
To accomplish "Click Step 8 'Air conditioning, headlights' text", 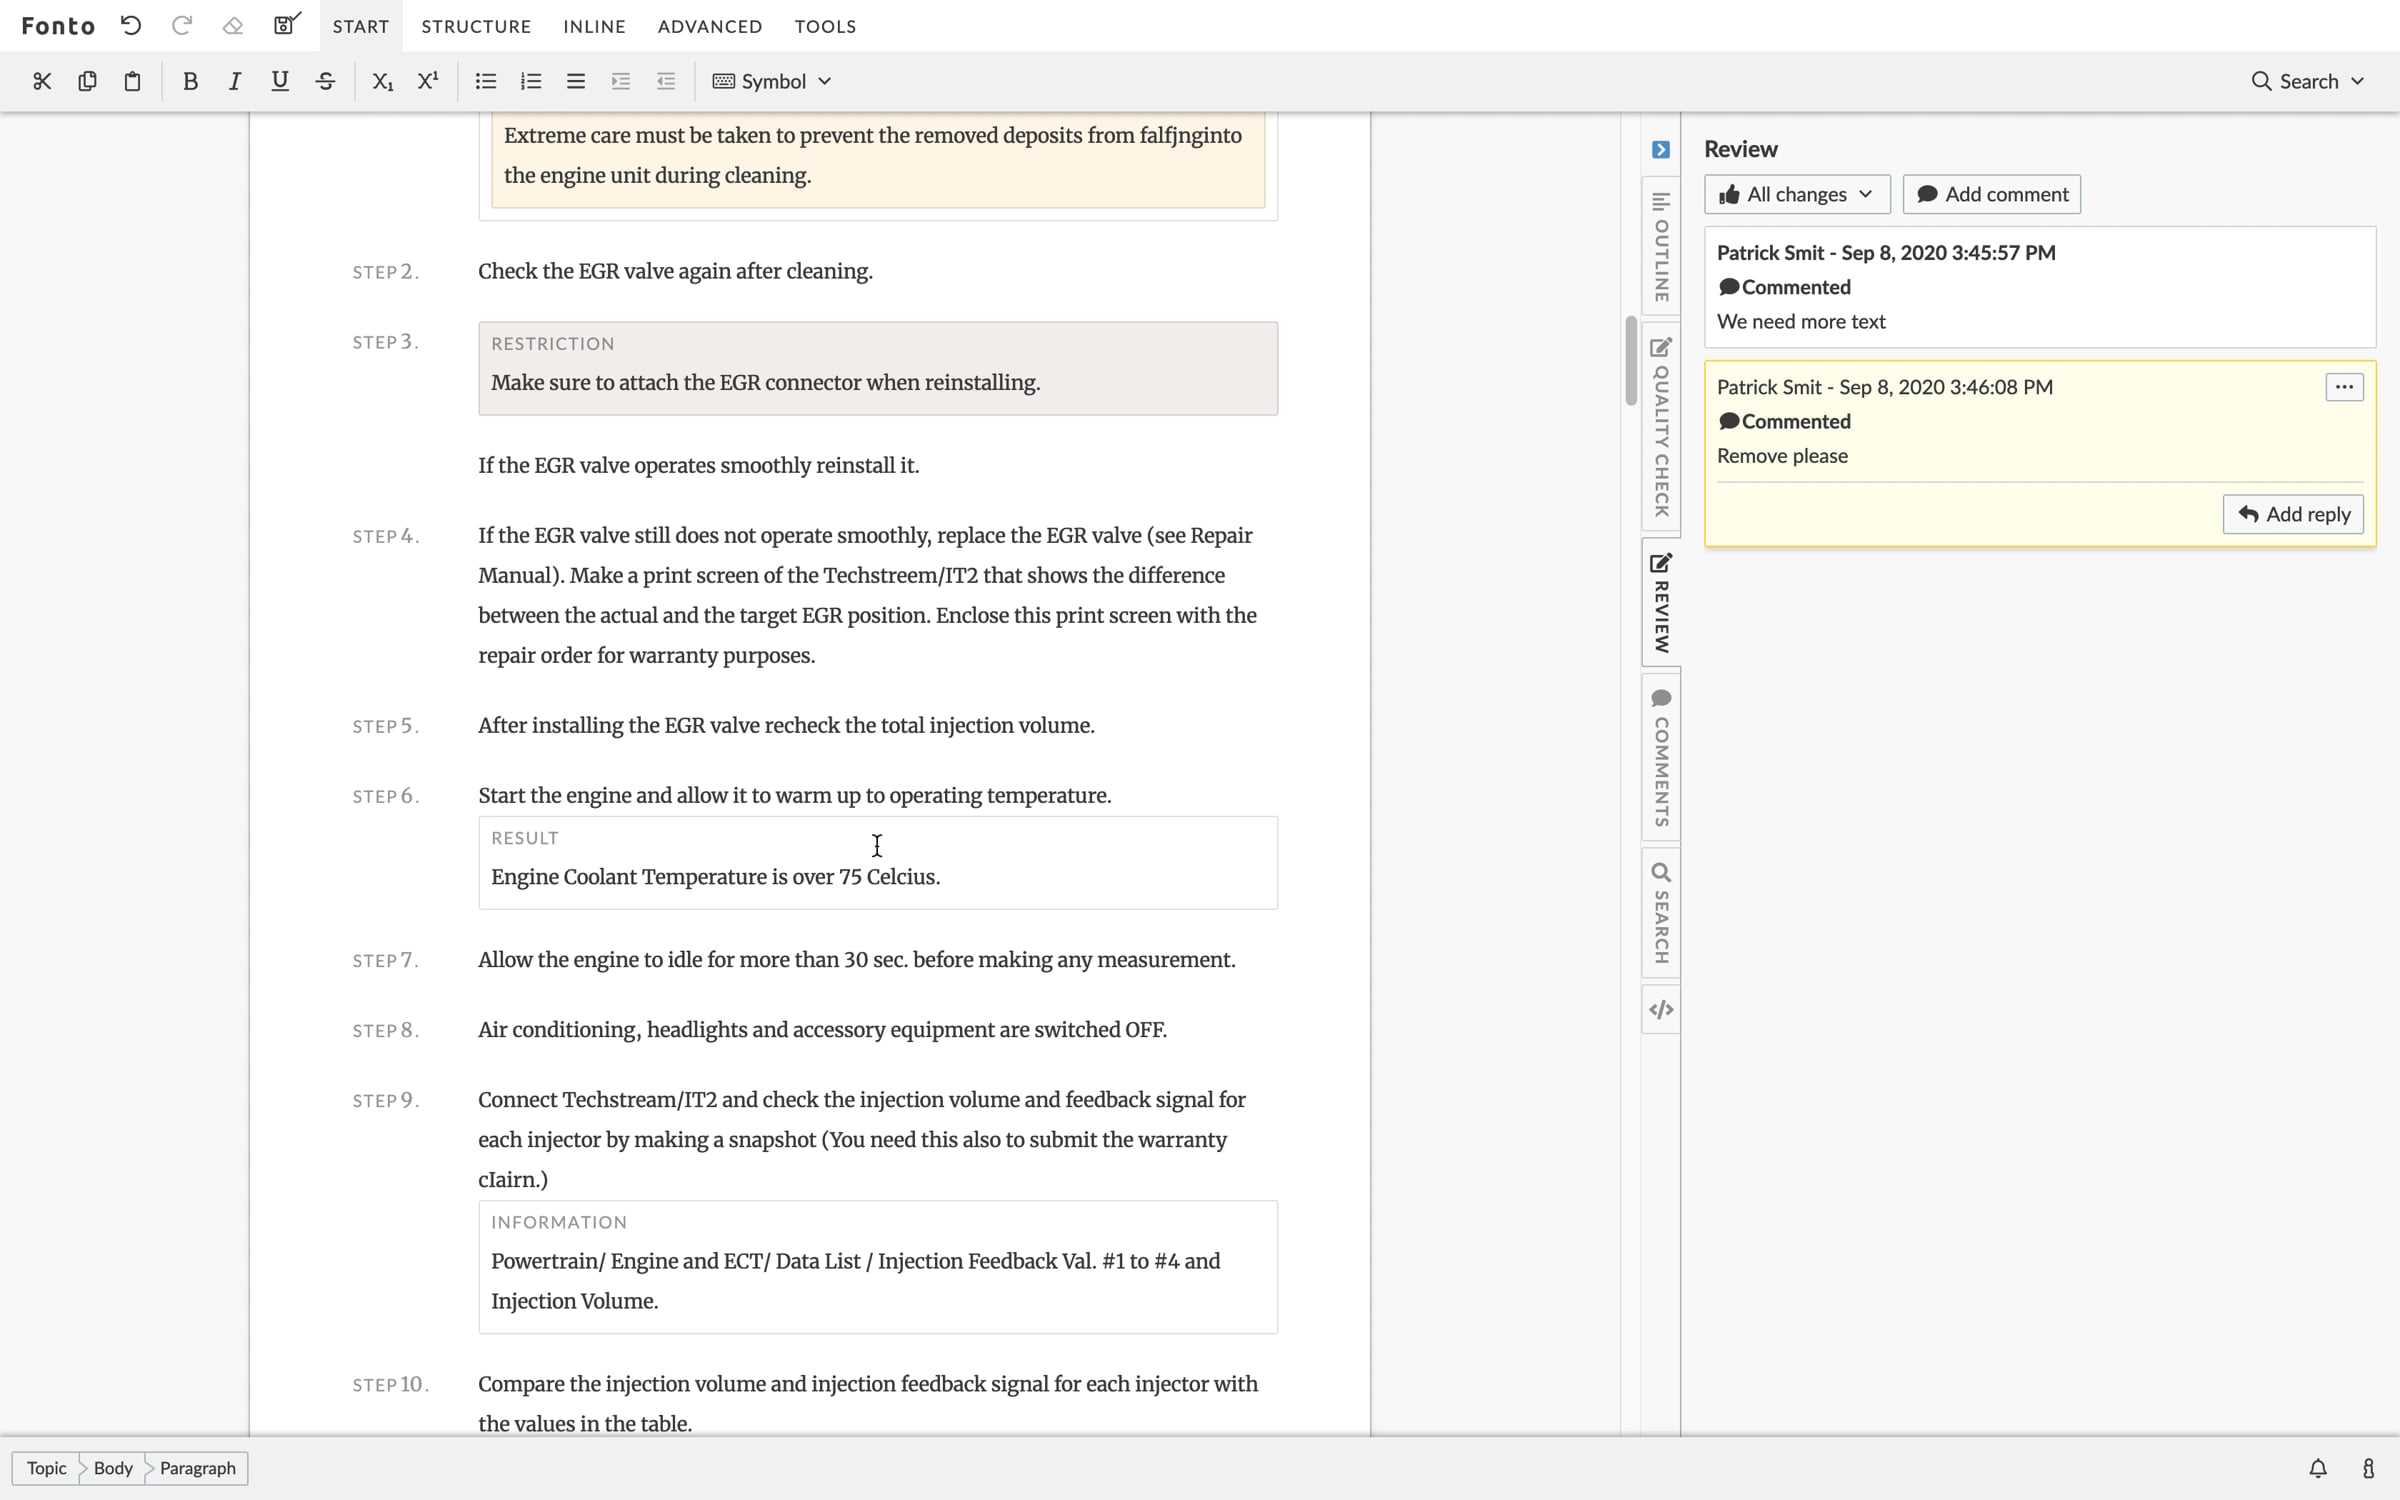I will pos(822,1030).
